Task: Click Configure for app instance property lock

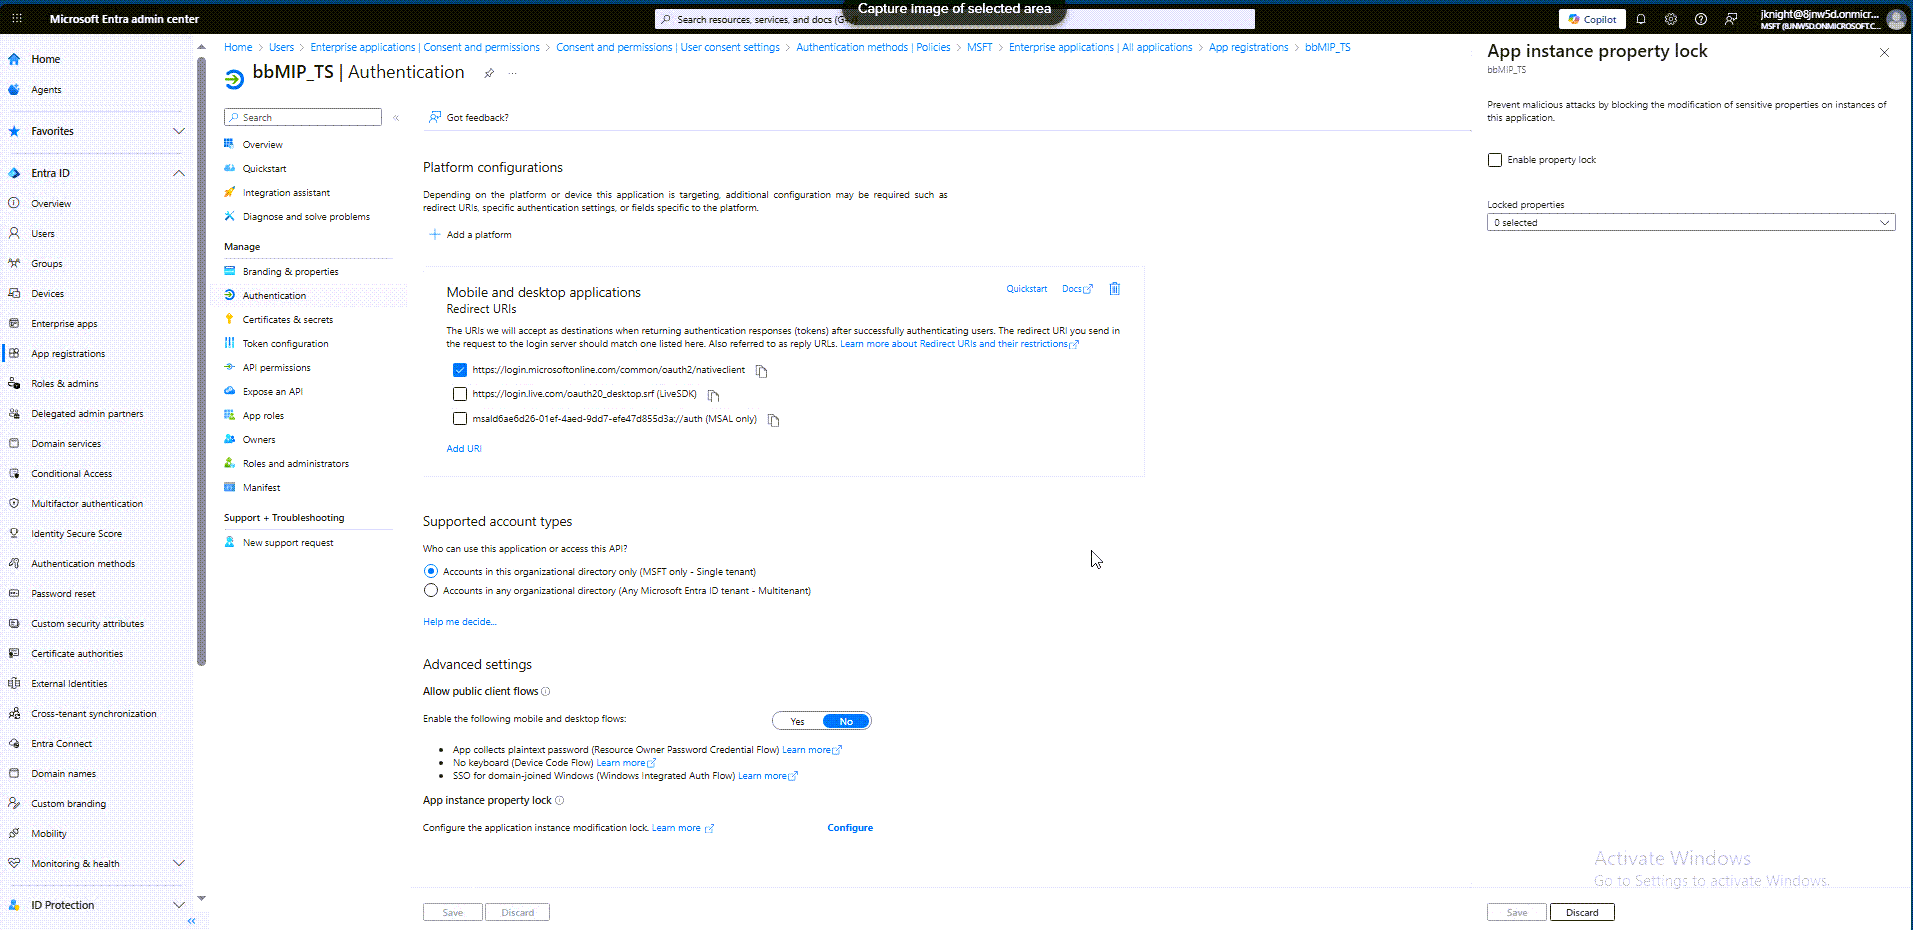Action: (849, 827)
